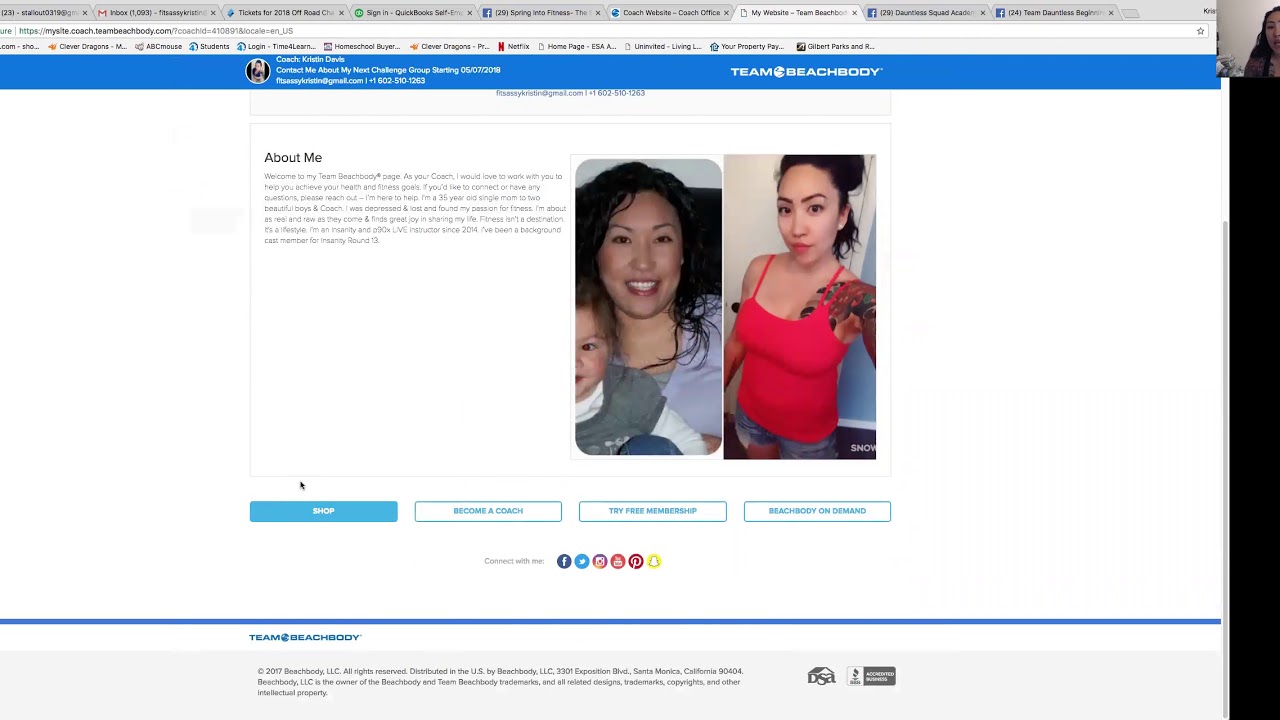Click the DSA badge in footer

click(x=821, y=677)
